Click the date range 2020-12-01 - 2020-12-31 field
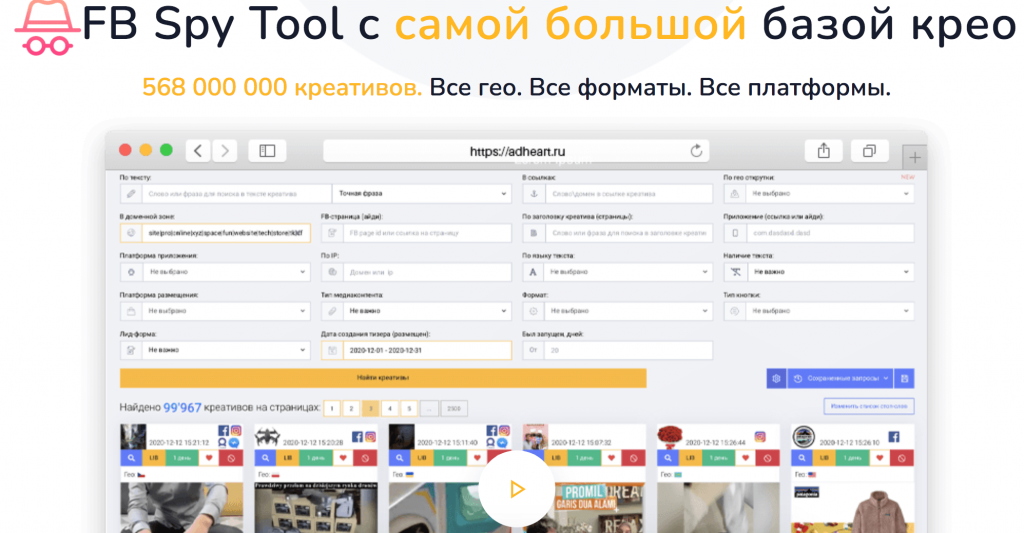This screenshot has height=533, width=1024. 416,350
